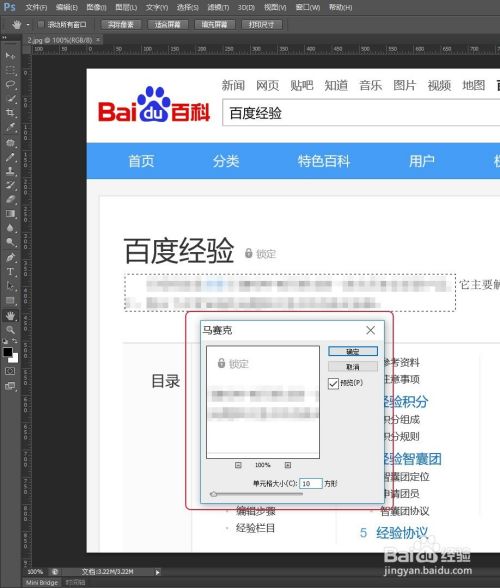Select the Blur tool
500x588 pixels.
(x=10, y=228)
